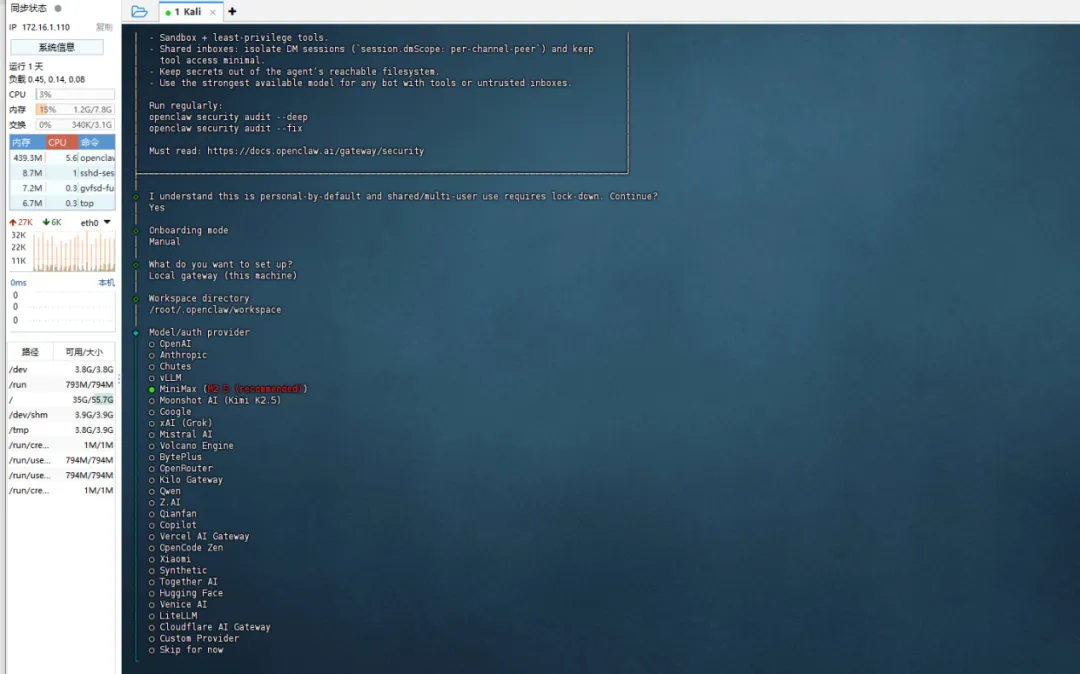The height and width of the screenshot is (674, 1080).
Task: Click the openclaw process row
Action: [62, 158]
